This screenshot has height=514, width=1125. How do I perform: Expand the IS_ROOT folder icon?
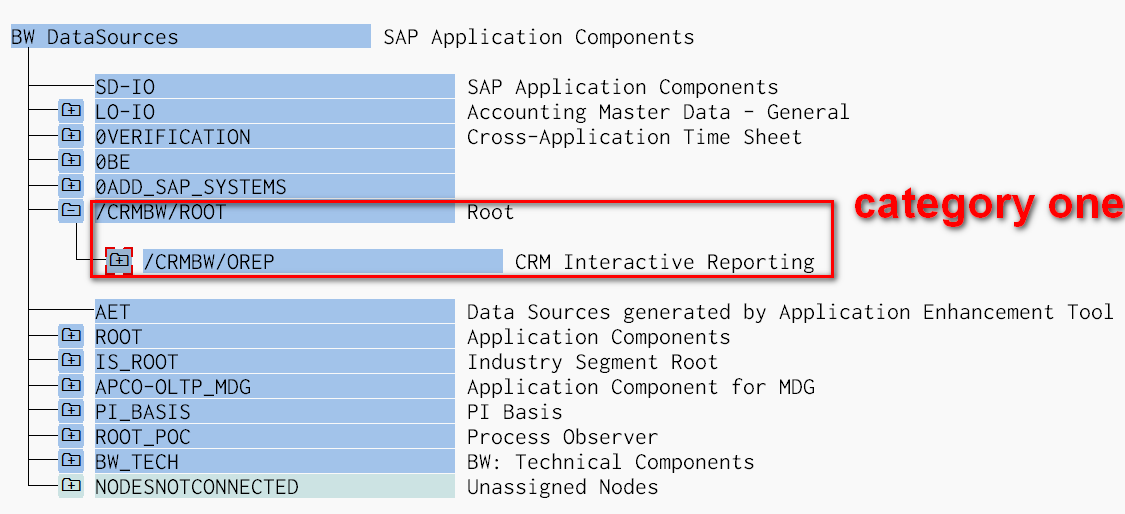pyautogui.click(x=70, y=361)
